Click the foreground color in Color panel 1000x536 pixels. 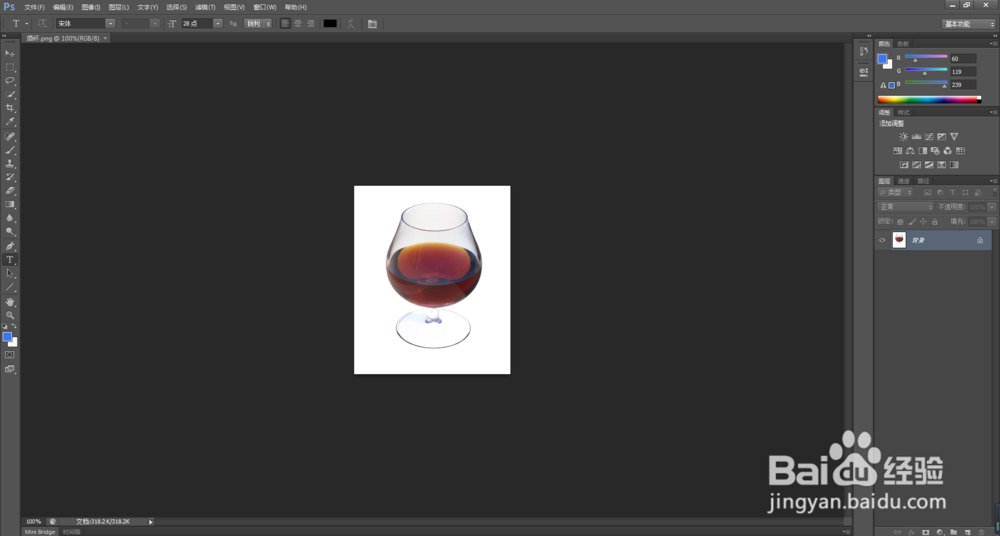pos(882,59)
